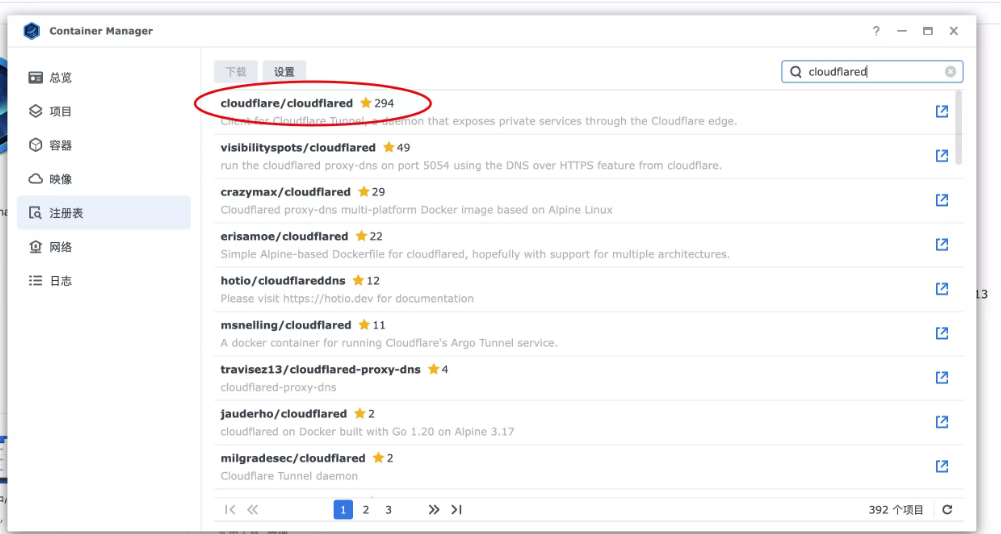
Task: Click the 下载 download button
Action: tap(236, 72)
